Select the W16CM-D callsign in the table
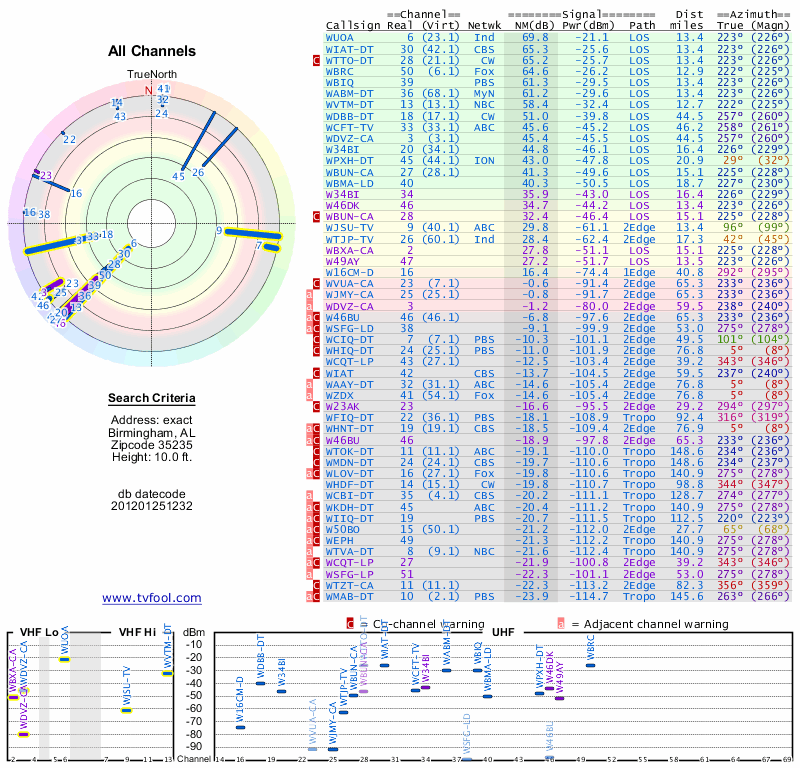This screenshot has width=800, height=768. (x=350, y=272)
